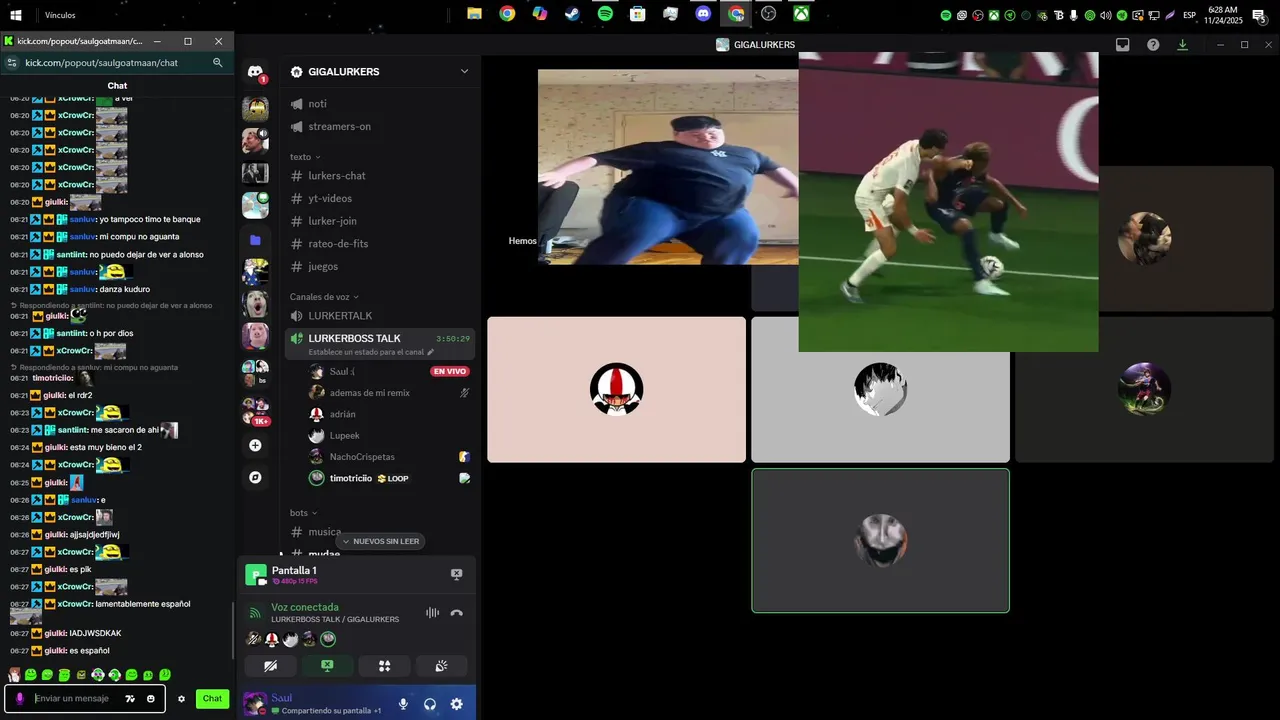Open Xbox app from the taskbar
The image size is (1280, 720).
[x=801, y=14]
